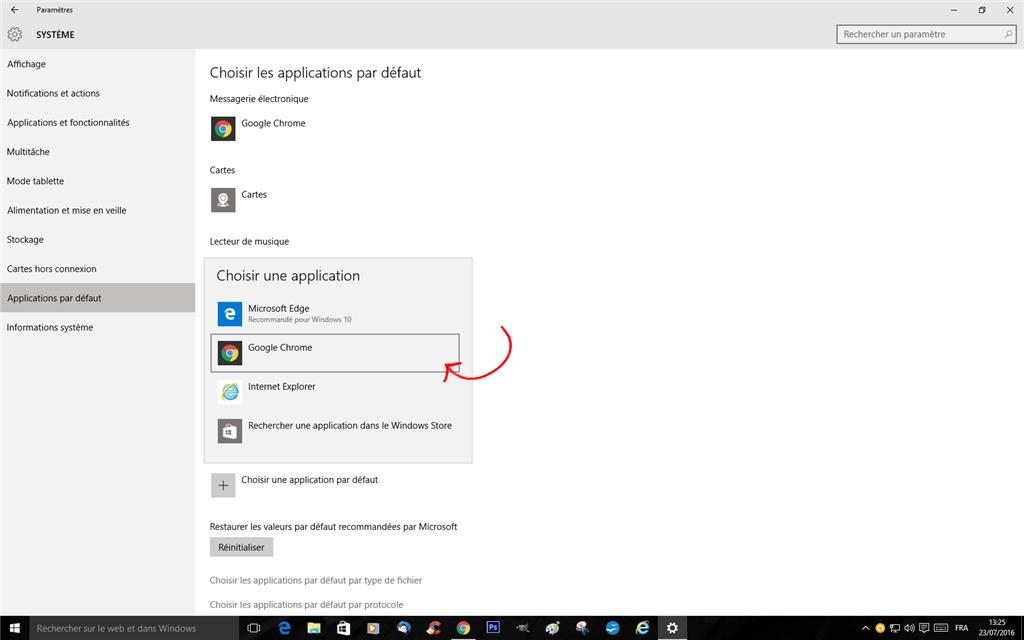Click the Google Chrome label under Messagerie électronique
The image size is (1024, 640).
(x=273, y=123)
